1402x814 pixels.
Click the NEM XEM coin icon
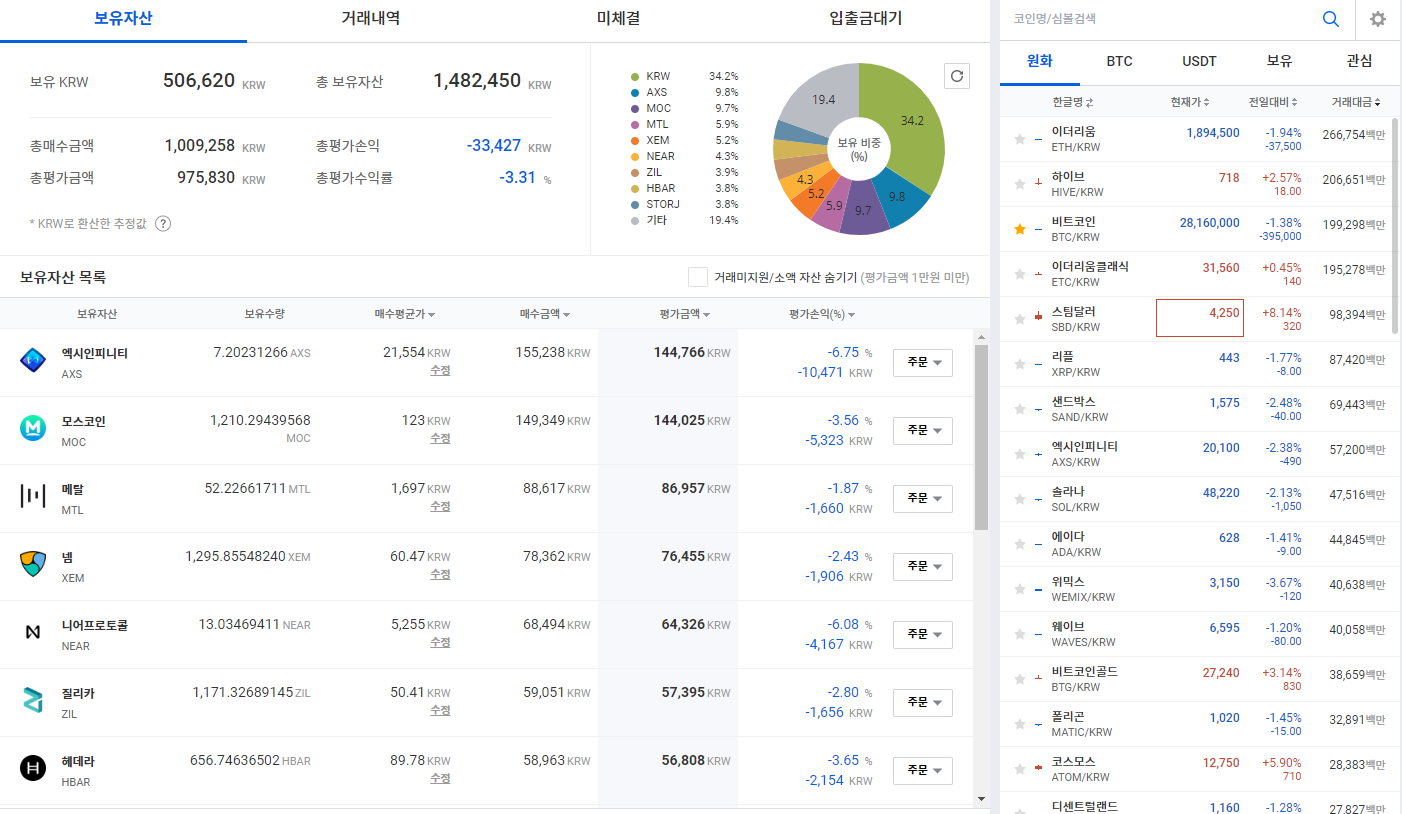pyautogui.click(x=33, y=565)
